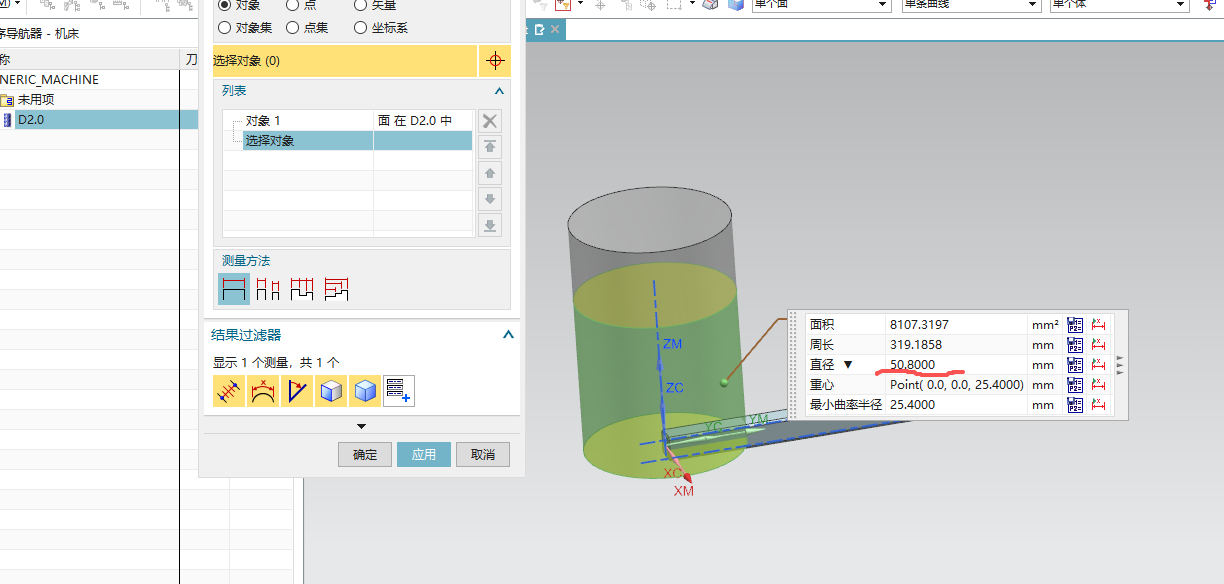Click the 8107.3197 area value
The height and width of the screenshot is (584, 1224).
pyautogui.click(x=919, y=324)
